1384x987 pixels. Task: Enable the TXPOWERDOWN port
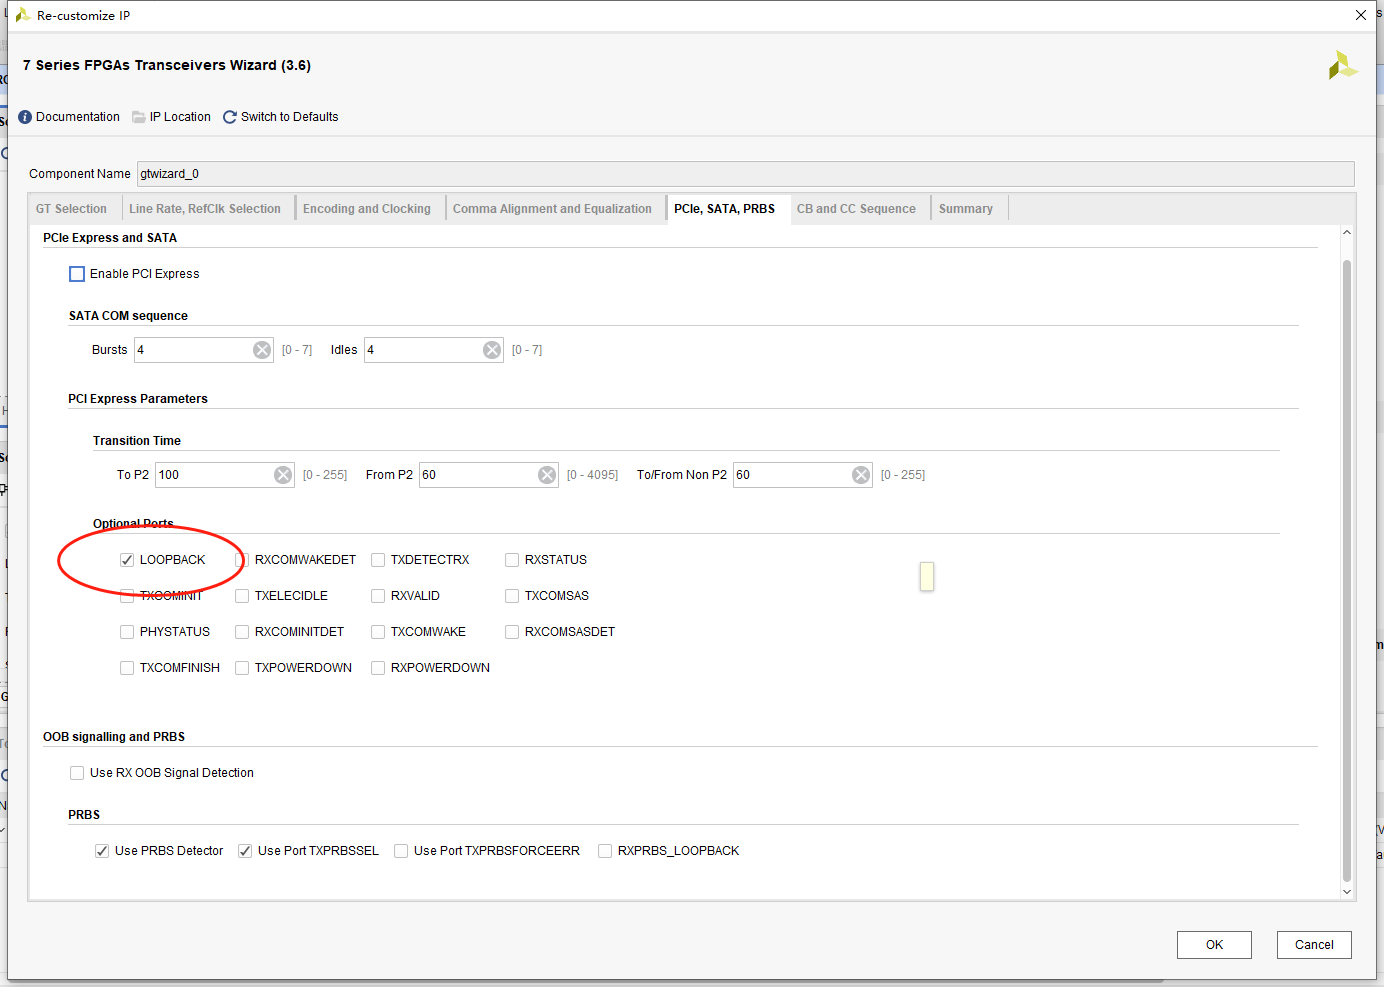click(242, 668)
